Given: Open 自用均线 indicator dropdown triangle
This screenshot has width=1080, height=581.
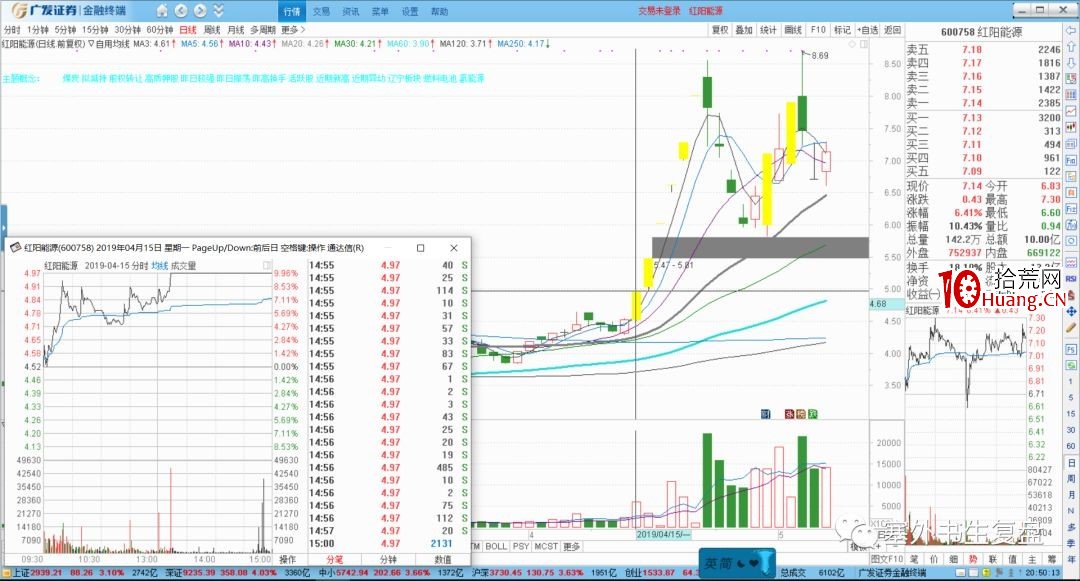Looking at the screenshot, I should point(92,43).
